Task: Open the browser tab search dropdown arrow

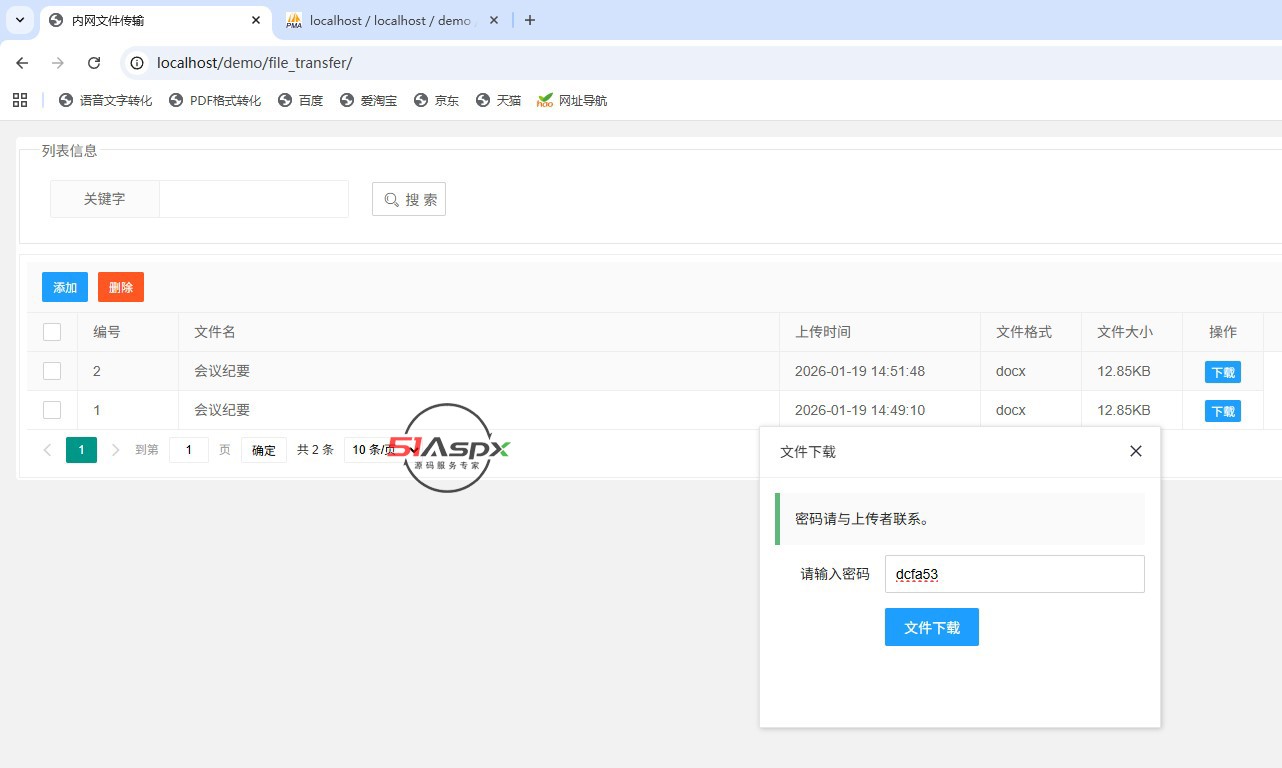Action: (20, 20)
